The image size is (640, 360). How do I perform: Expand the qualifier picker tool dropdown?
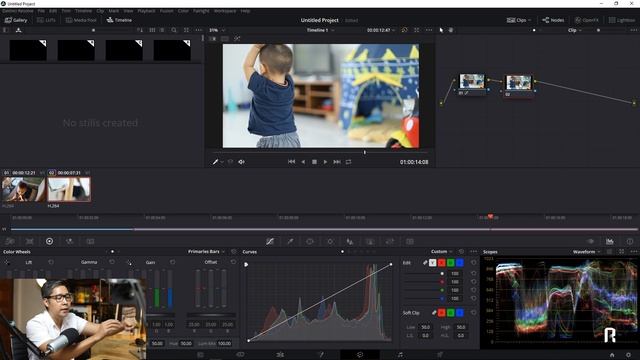coord(222,162)
